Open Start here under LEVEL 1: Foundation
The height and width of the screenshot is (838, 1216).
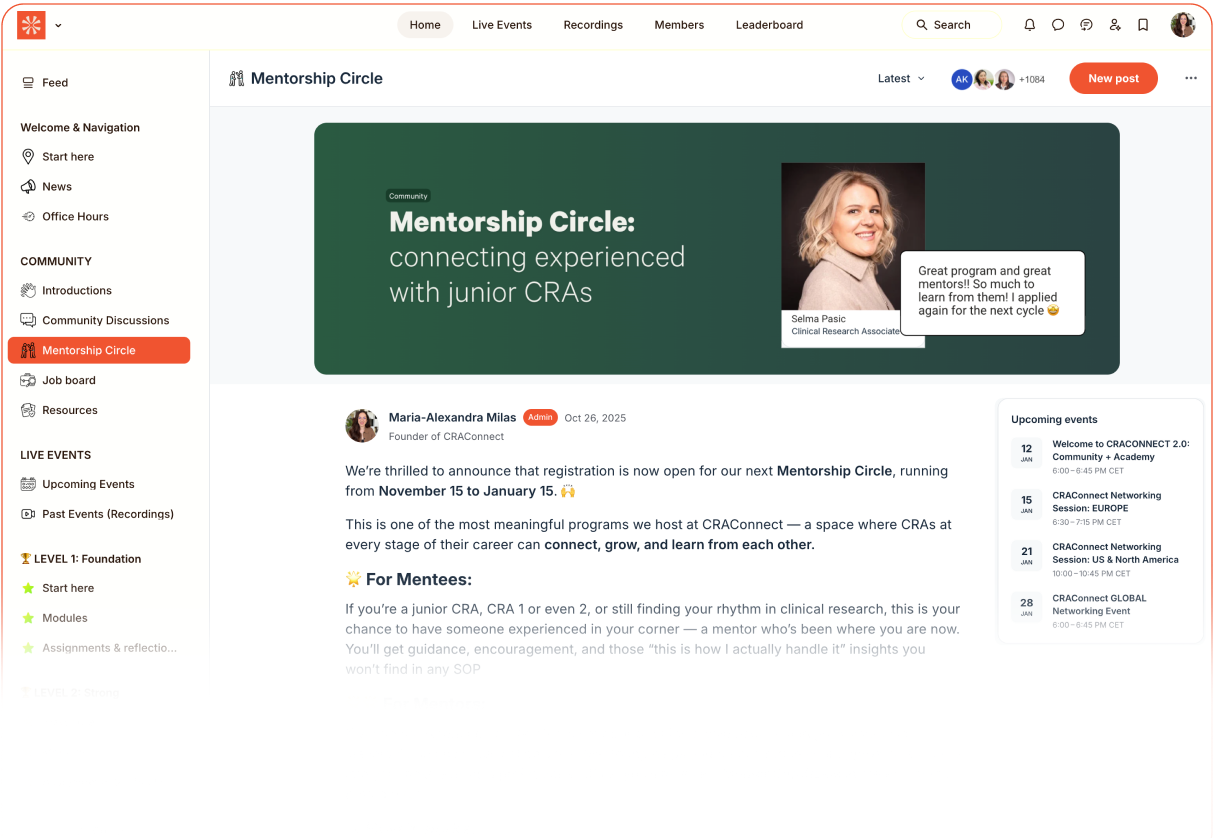99,588
